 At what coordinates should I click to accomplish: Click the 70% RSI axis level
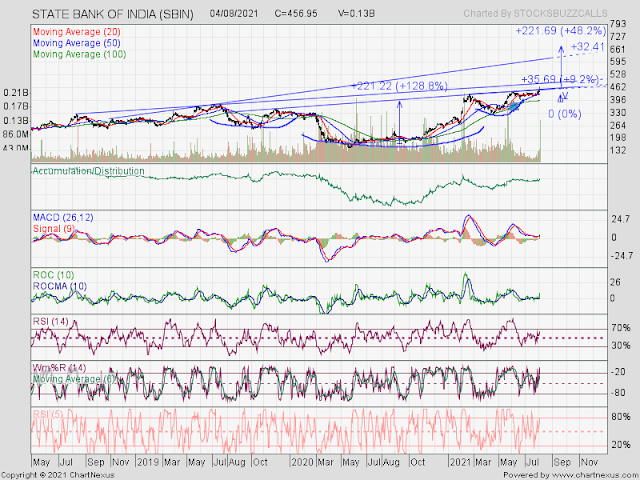pyautogui.click(x=621, y=328)
